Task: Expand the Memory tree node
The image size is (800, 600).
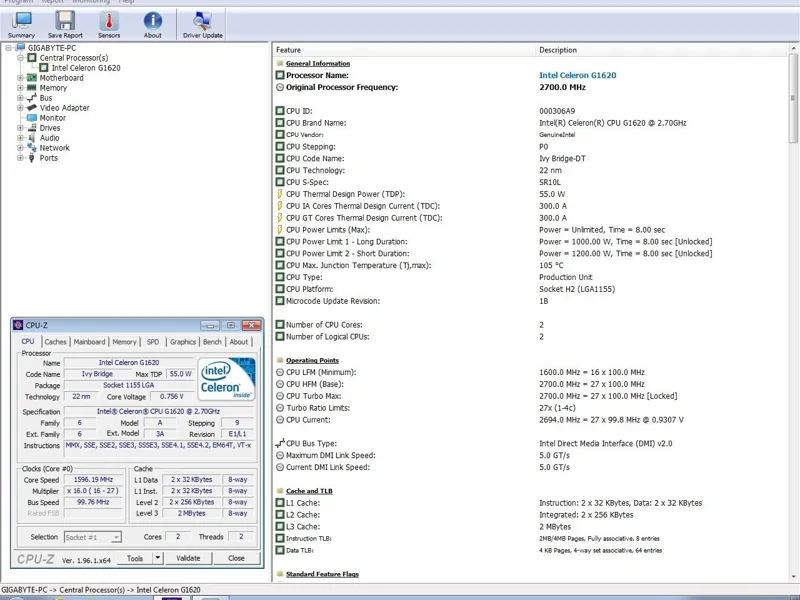Action: coord(20,88)
